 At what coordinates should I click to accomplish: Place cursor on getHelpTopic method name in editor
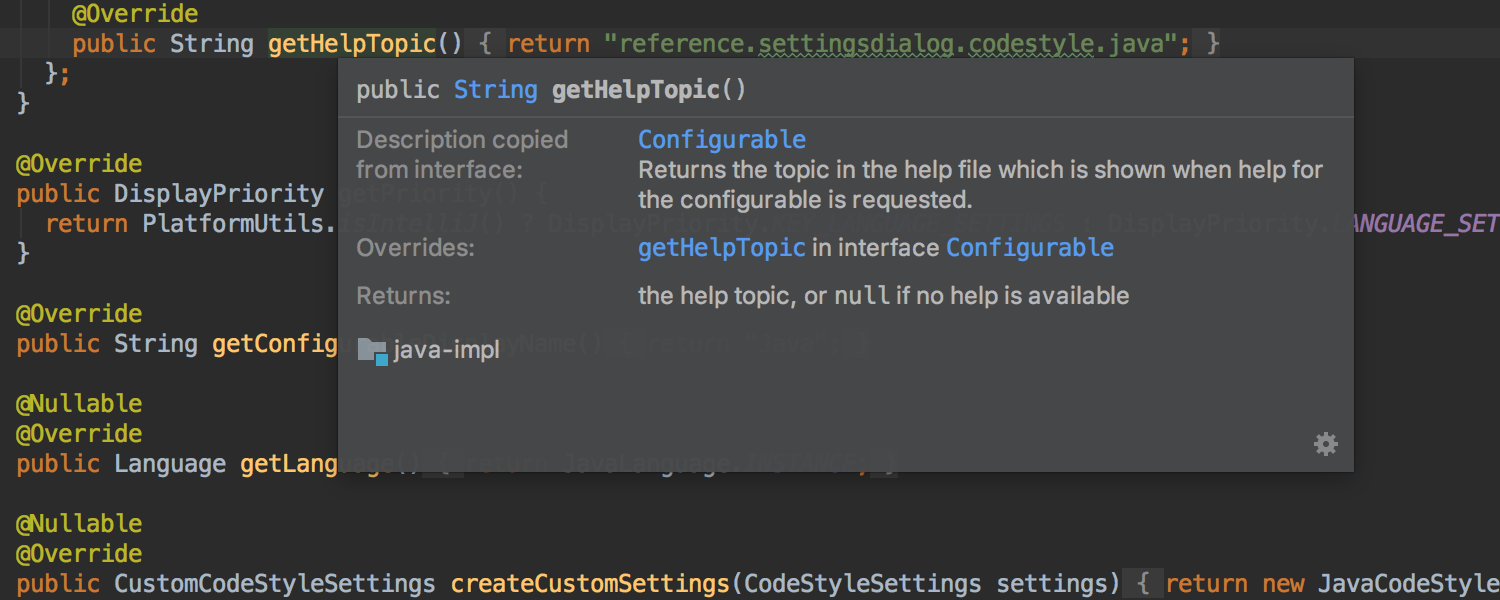point(352,44)
